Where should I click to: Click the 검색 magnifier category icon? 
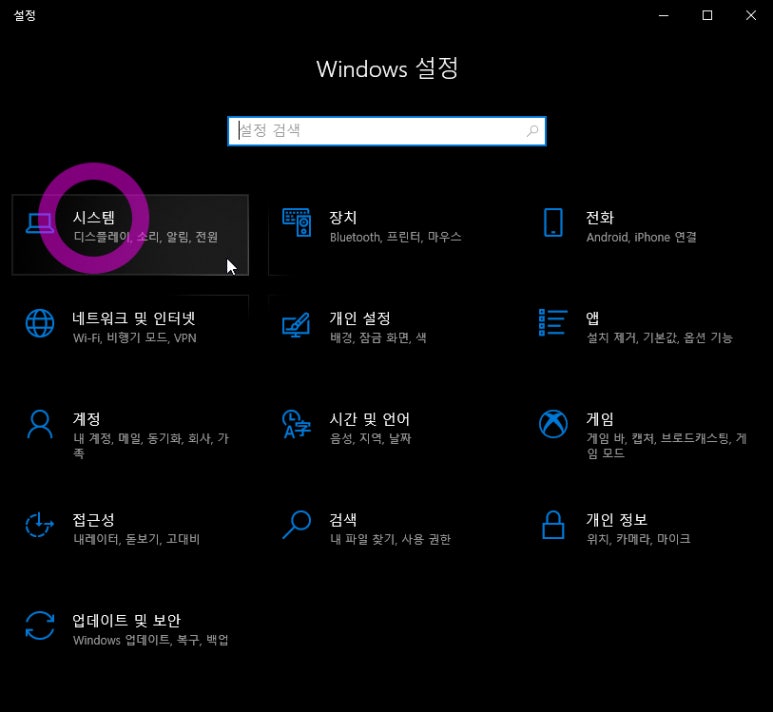296,524
